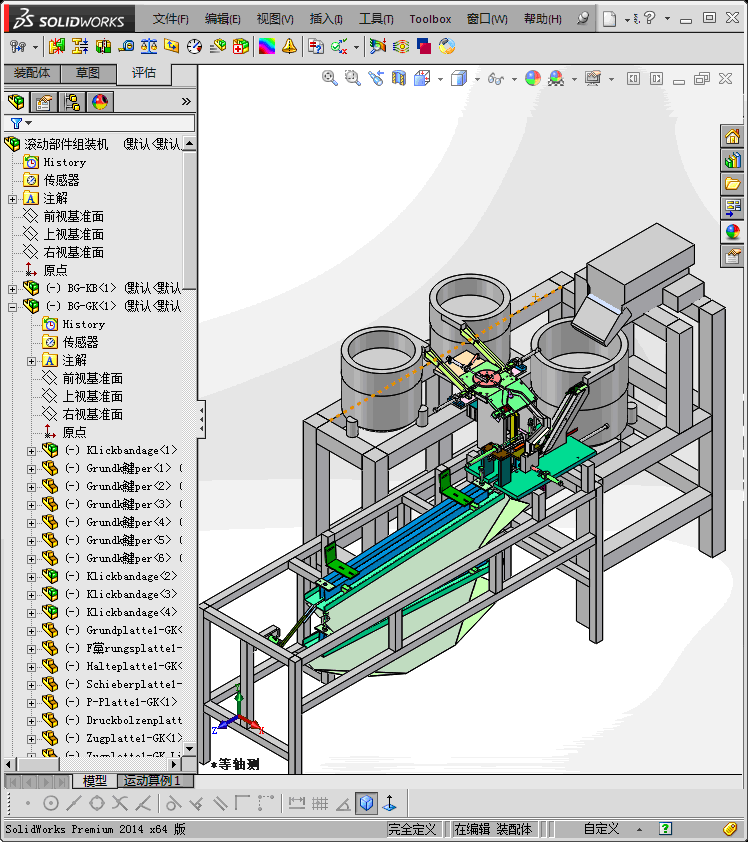The width and height of the screenshot is (748, 842).
Task: Switch to the 运动算例1 bottom tab
Action: [151, 780]
